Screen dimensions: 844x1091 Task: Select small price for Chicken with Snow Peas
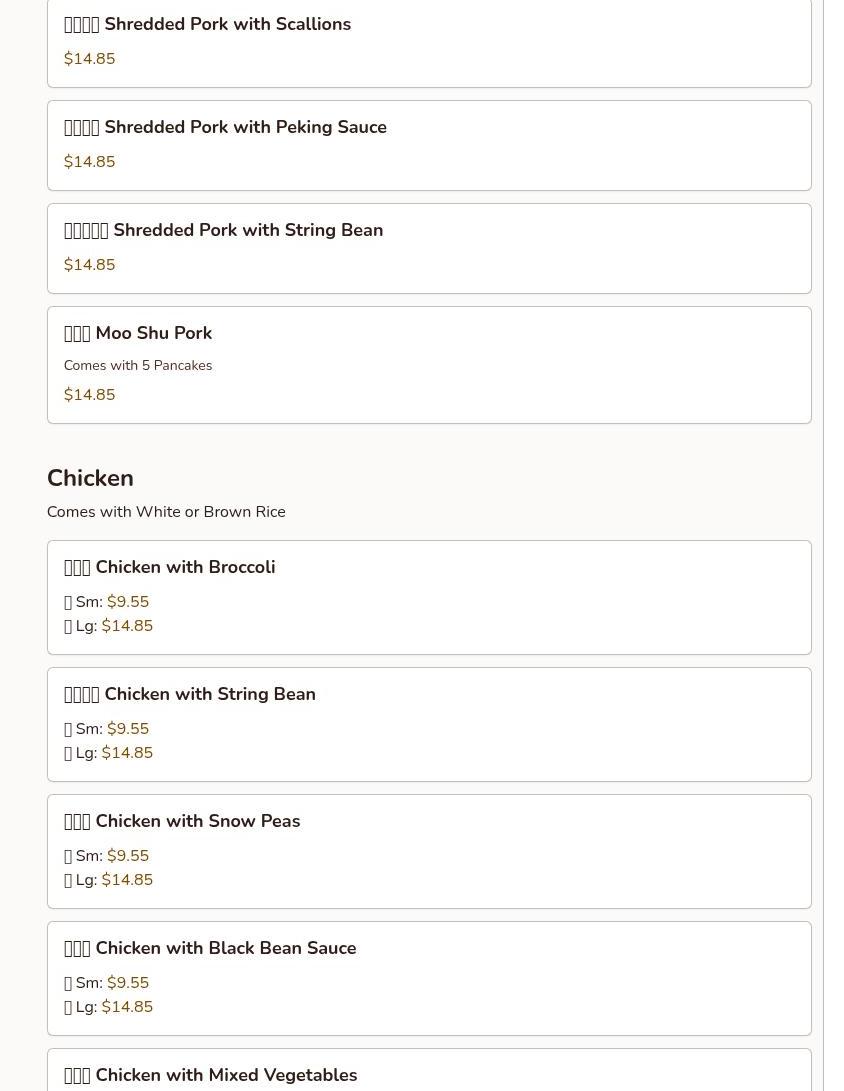point(128,856)
